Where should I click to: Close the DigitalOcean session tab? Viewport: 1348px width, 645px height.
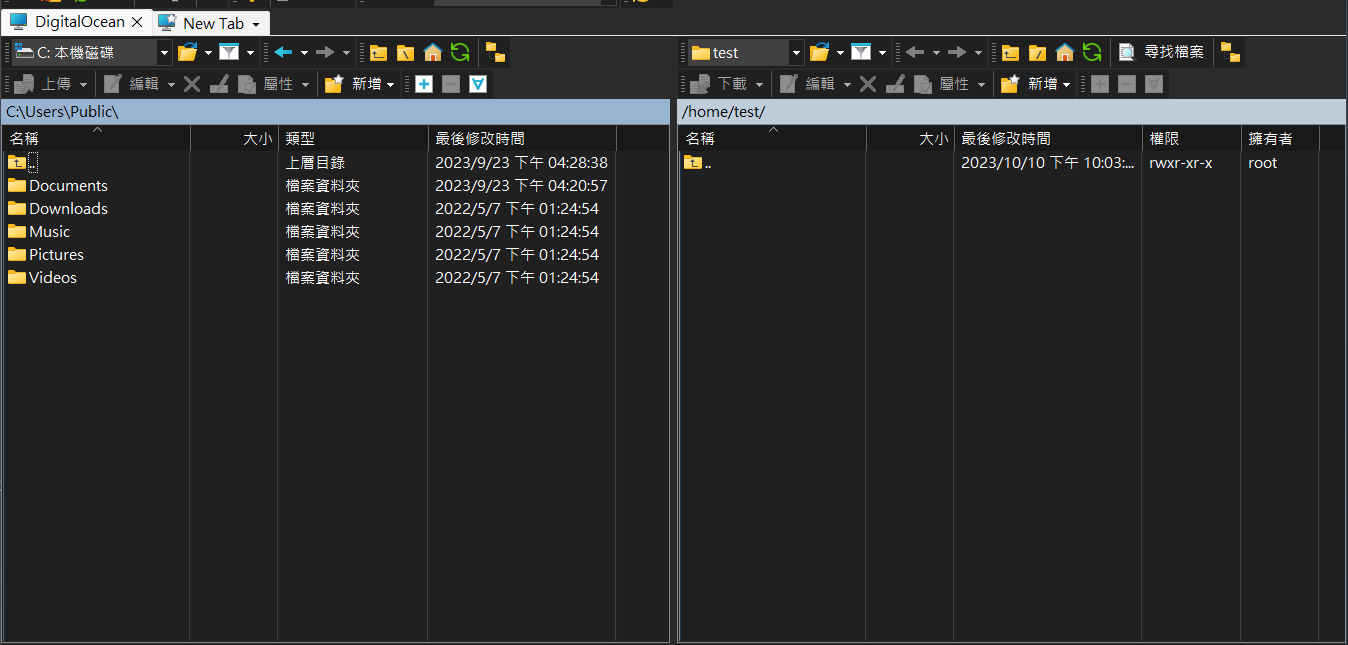pyautogui.click(x=138, y=22)
